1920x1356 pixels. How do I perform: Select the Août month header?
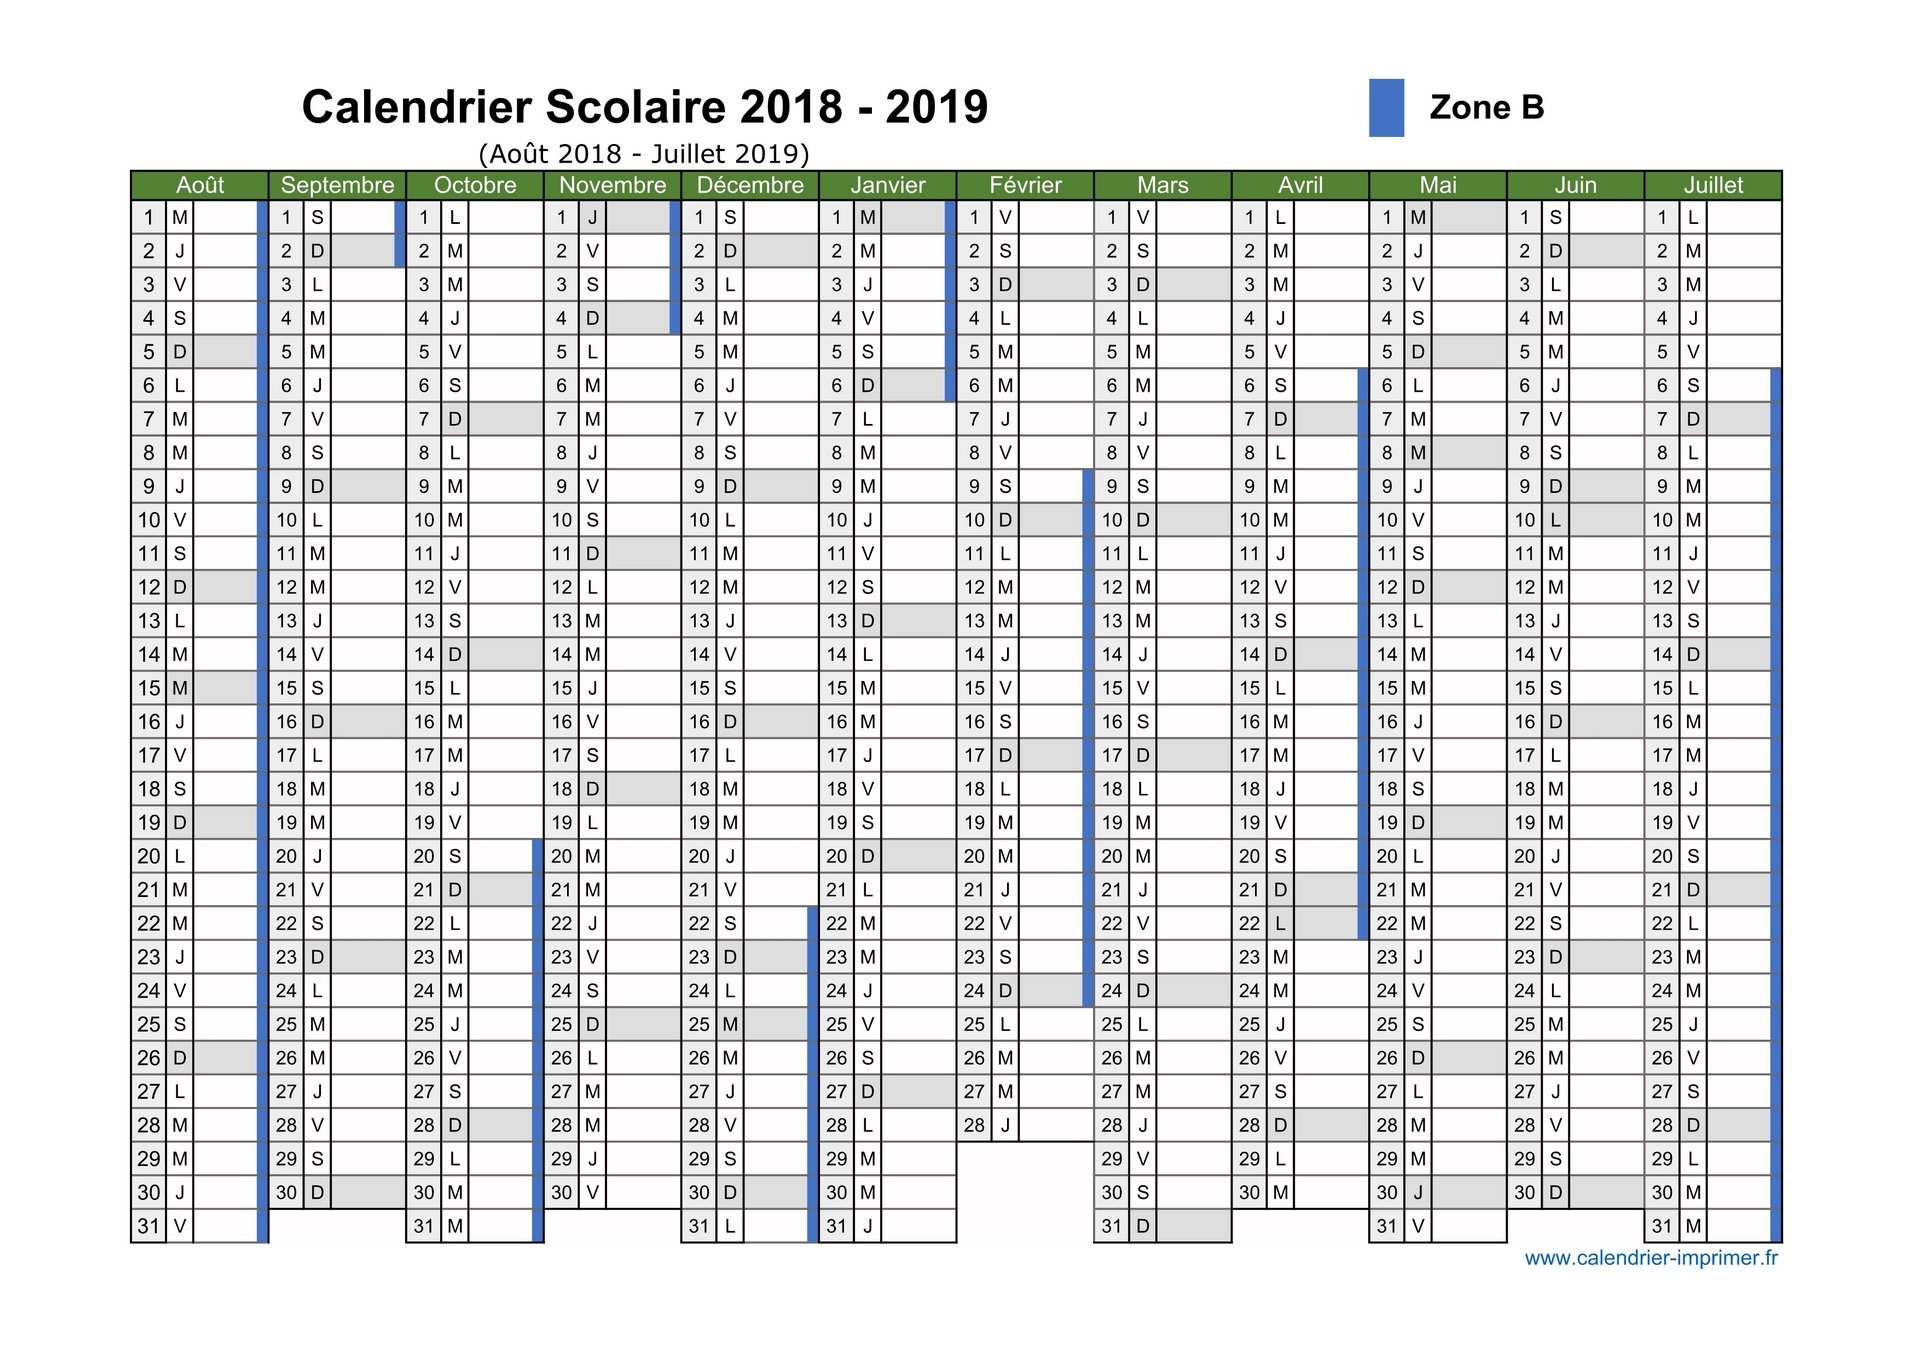[x=200, y=185]
